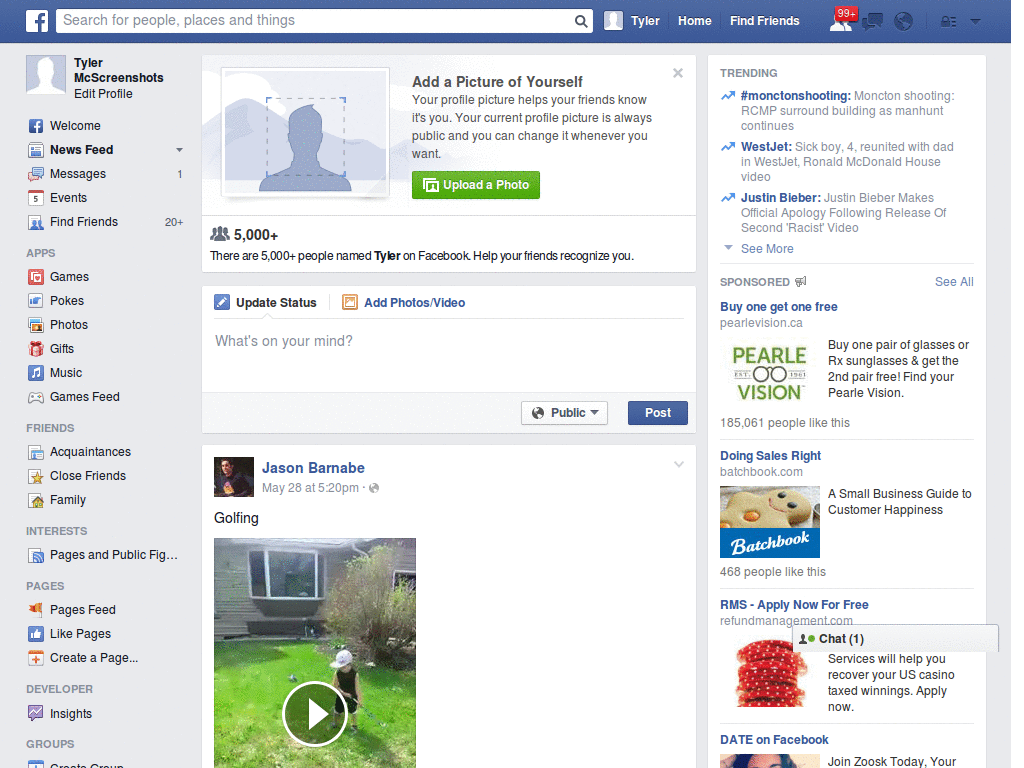Click Tyler's profile picture in top bar
1024x768 pixels.
[x=613, y=21]
